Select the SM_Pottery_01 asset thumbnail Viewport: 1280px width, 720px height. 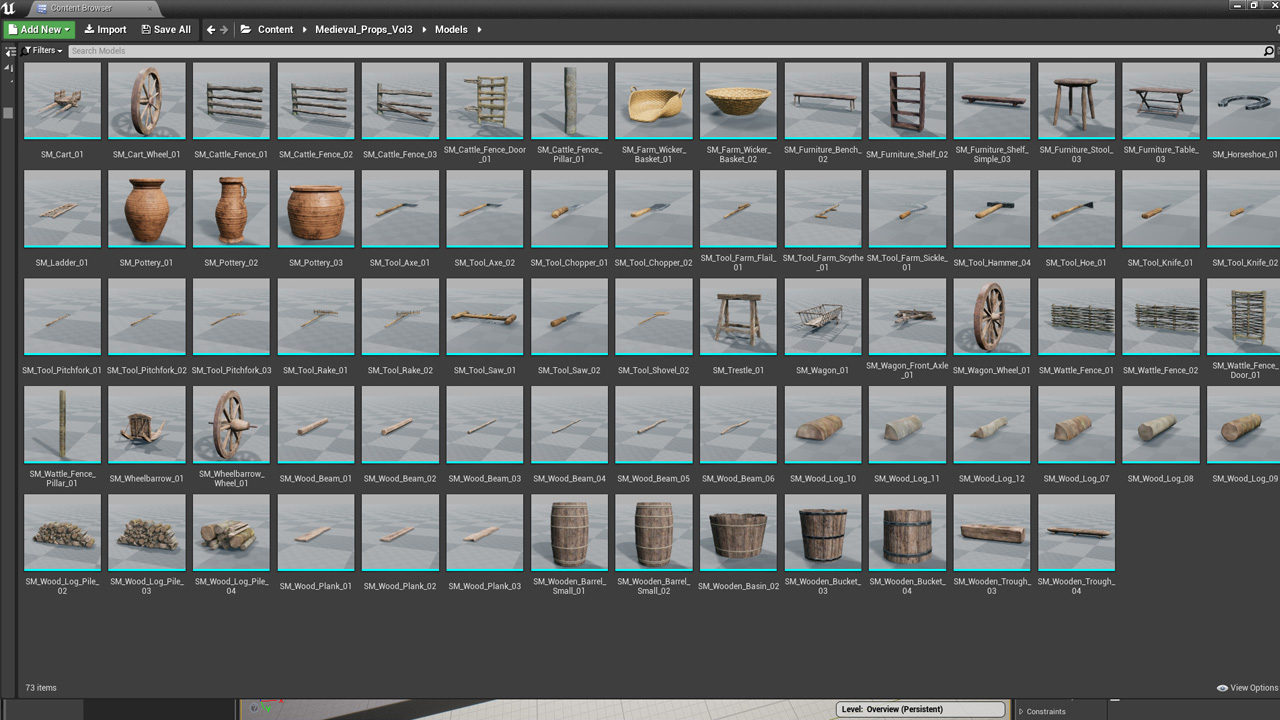point(147,209)
